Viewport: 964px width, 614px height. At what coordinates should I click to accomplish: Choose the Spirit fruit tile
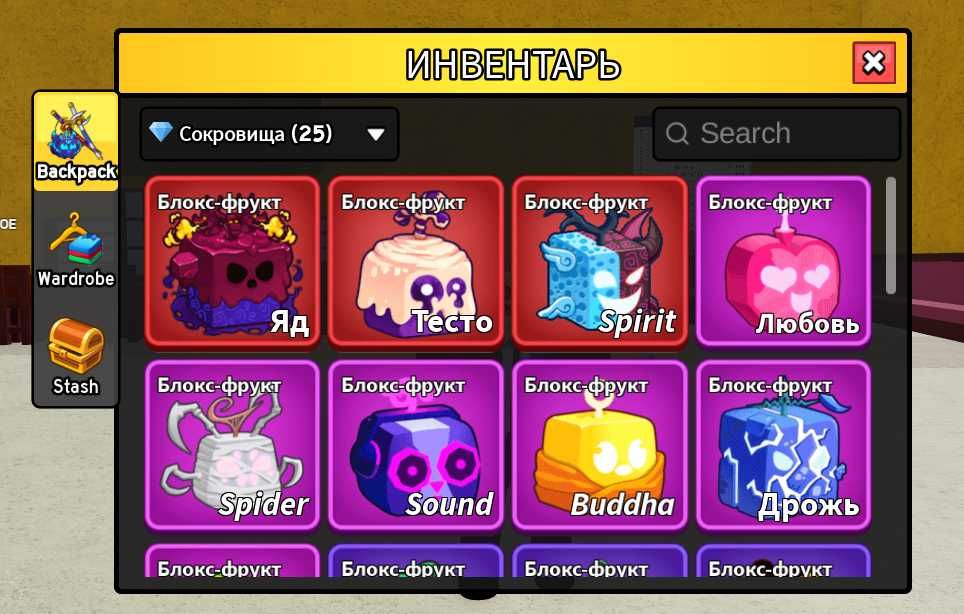599,262
